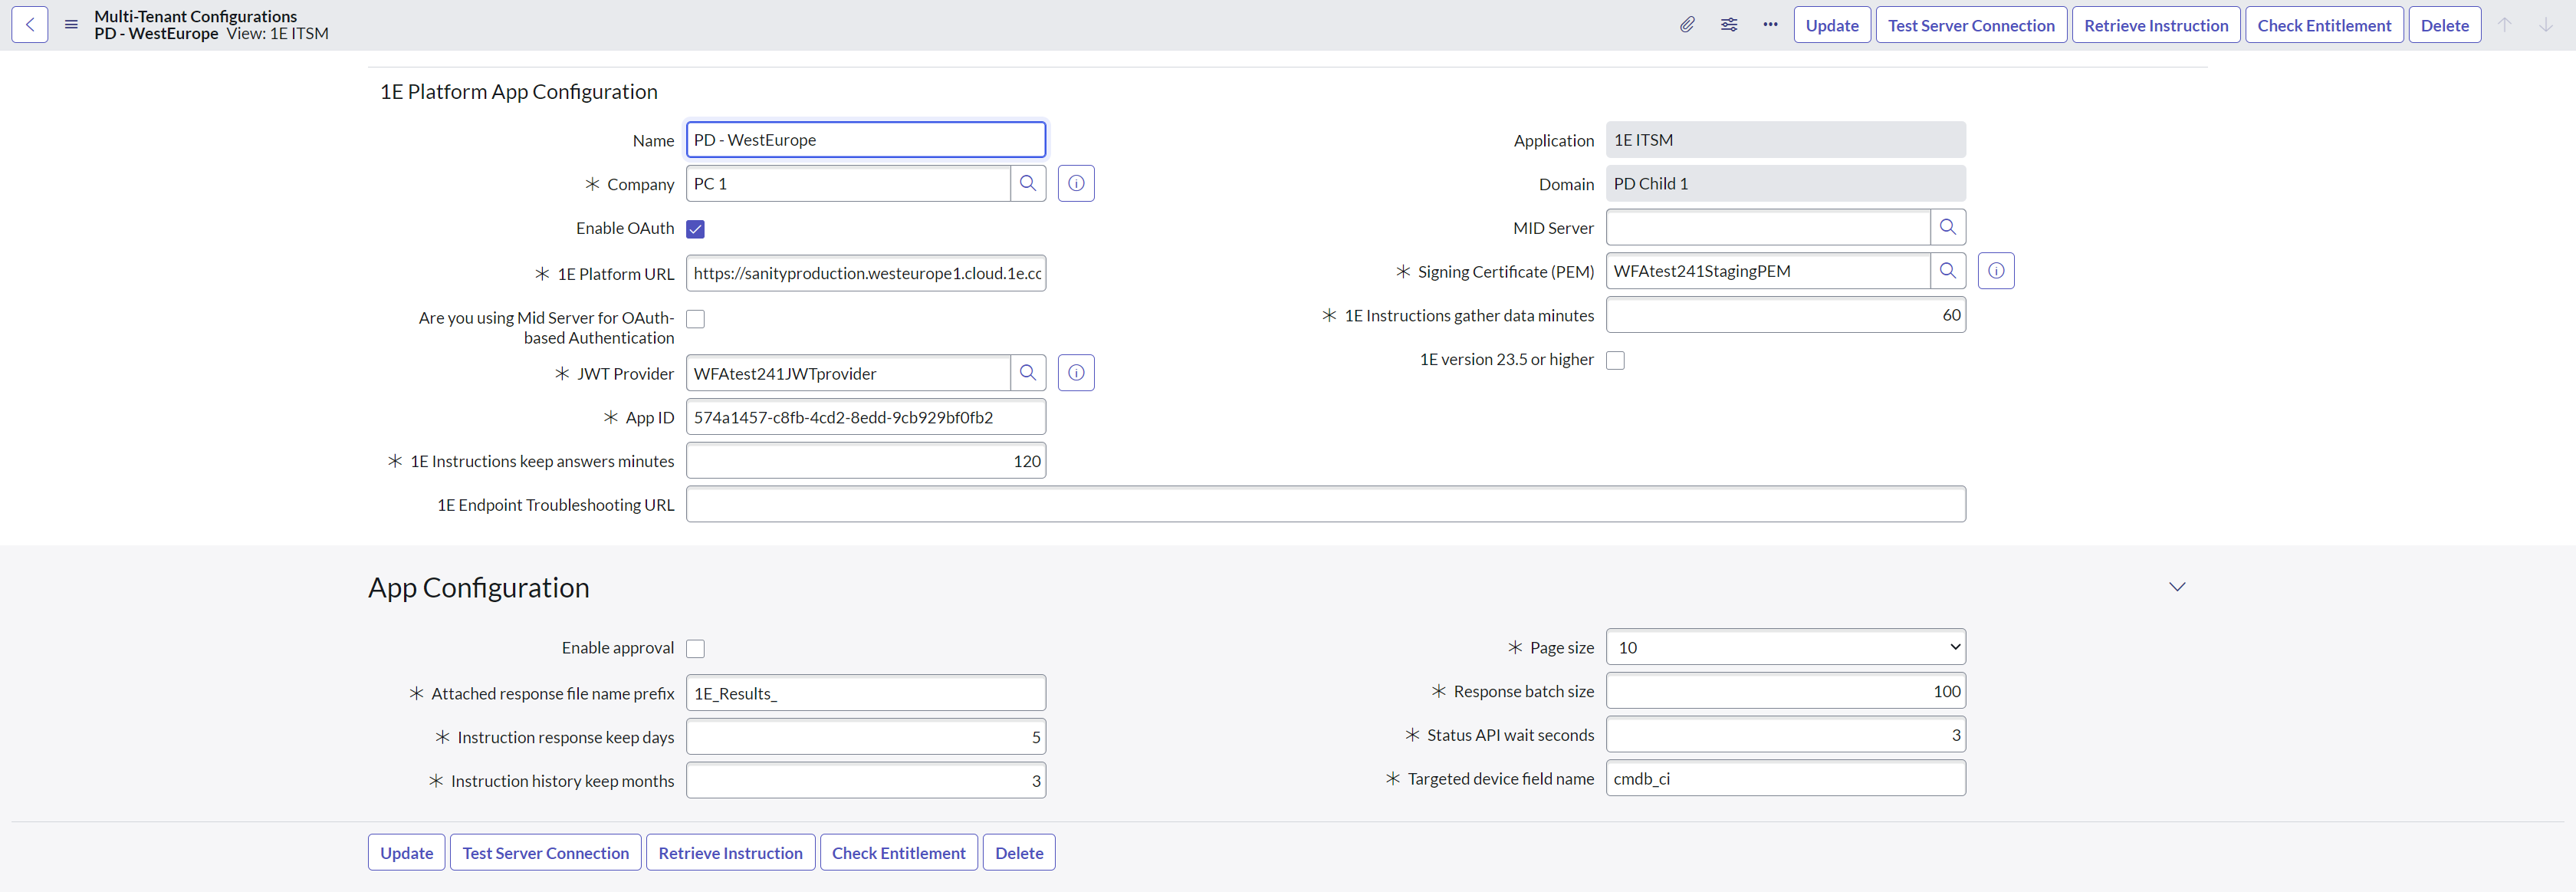Image resolution: width=2576 pixels, height=892 pixels.
Task: Click Company field lookup magnifier
Action: 1028,183
